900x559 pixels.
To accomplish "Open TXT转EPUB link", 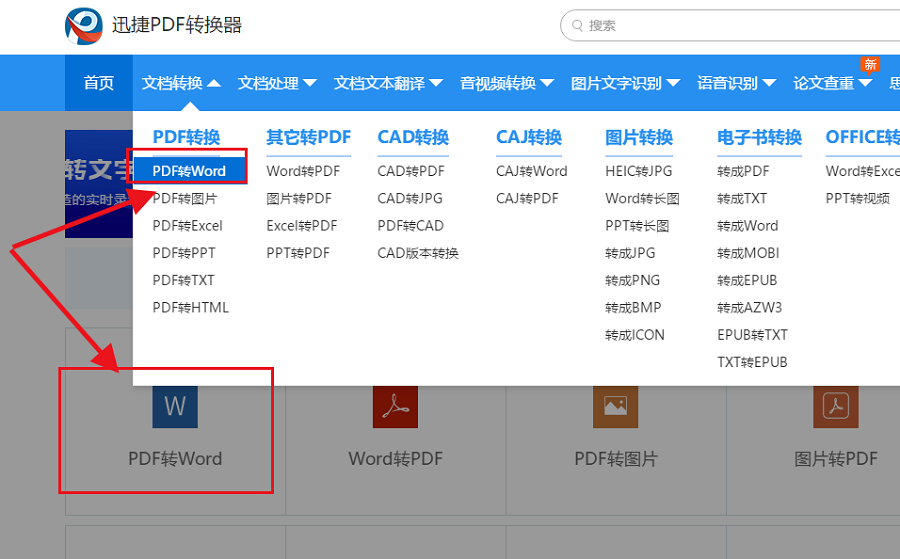I will pyautogui.click(x=752, y=362).
